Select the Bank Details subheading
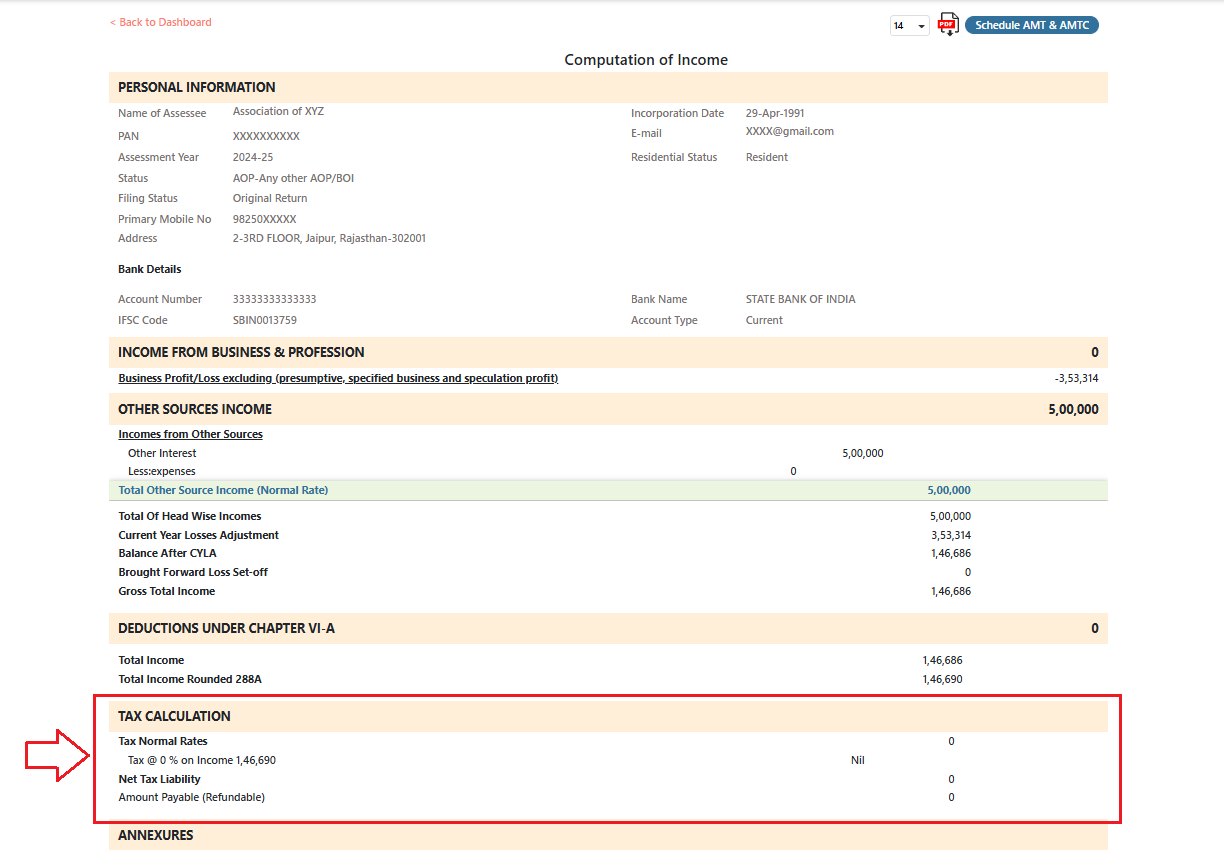This screenshot has width=1224, height=853. pyautogui.click(x=150, y=269)
